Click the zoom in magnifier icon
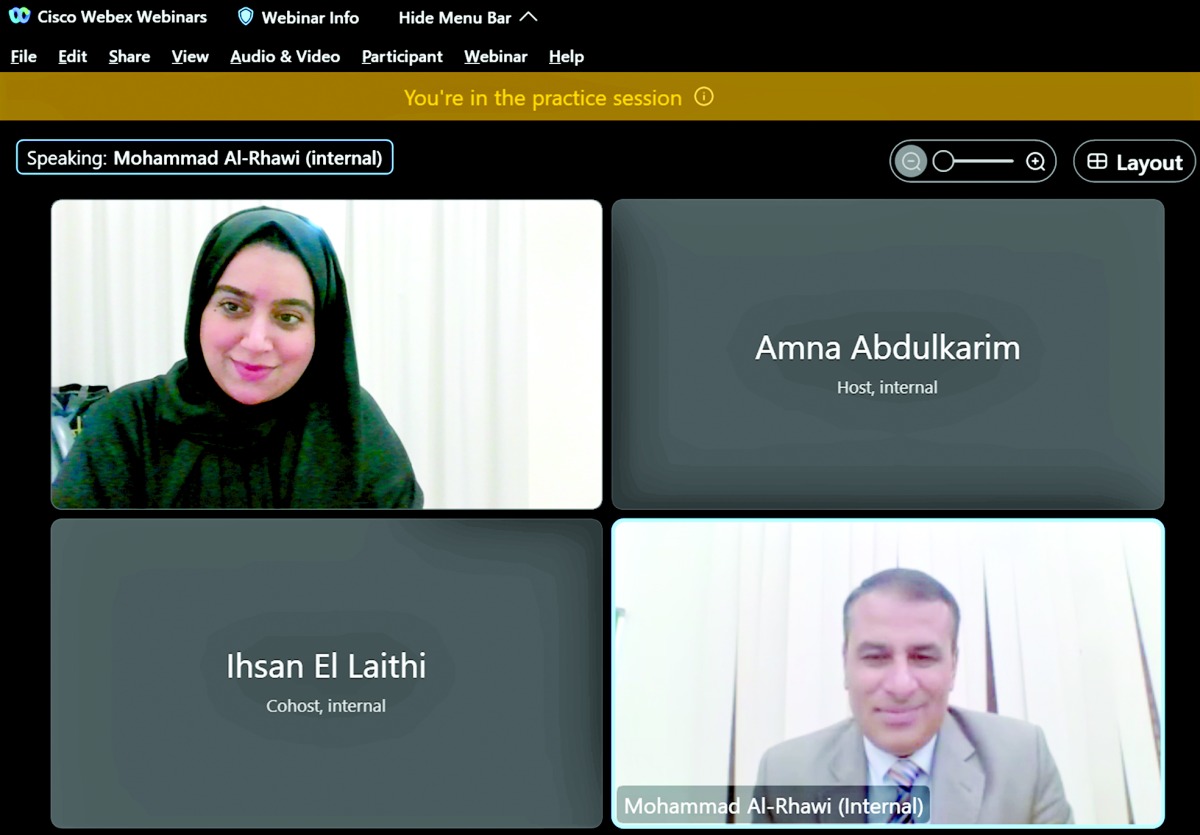The width and height of the screenshot is (1200, 835). [1036, 162]
